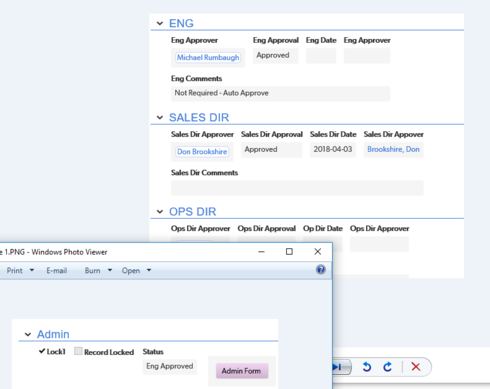Delete image with red X icon
The image size is (490, 389).
pos(416,367)
